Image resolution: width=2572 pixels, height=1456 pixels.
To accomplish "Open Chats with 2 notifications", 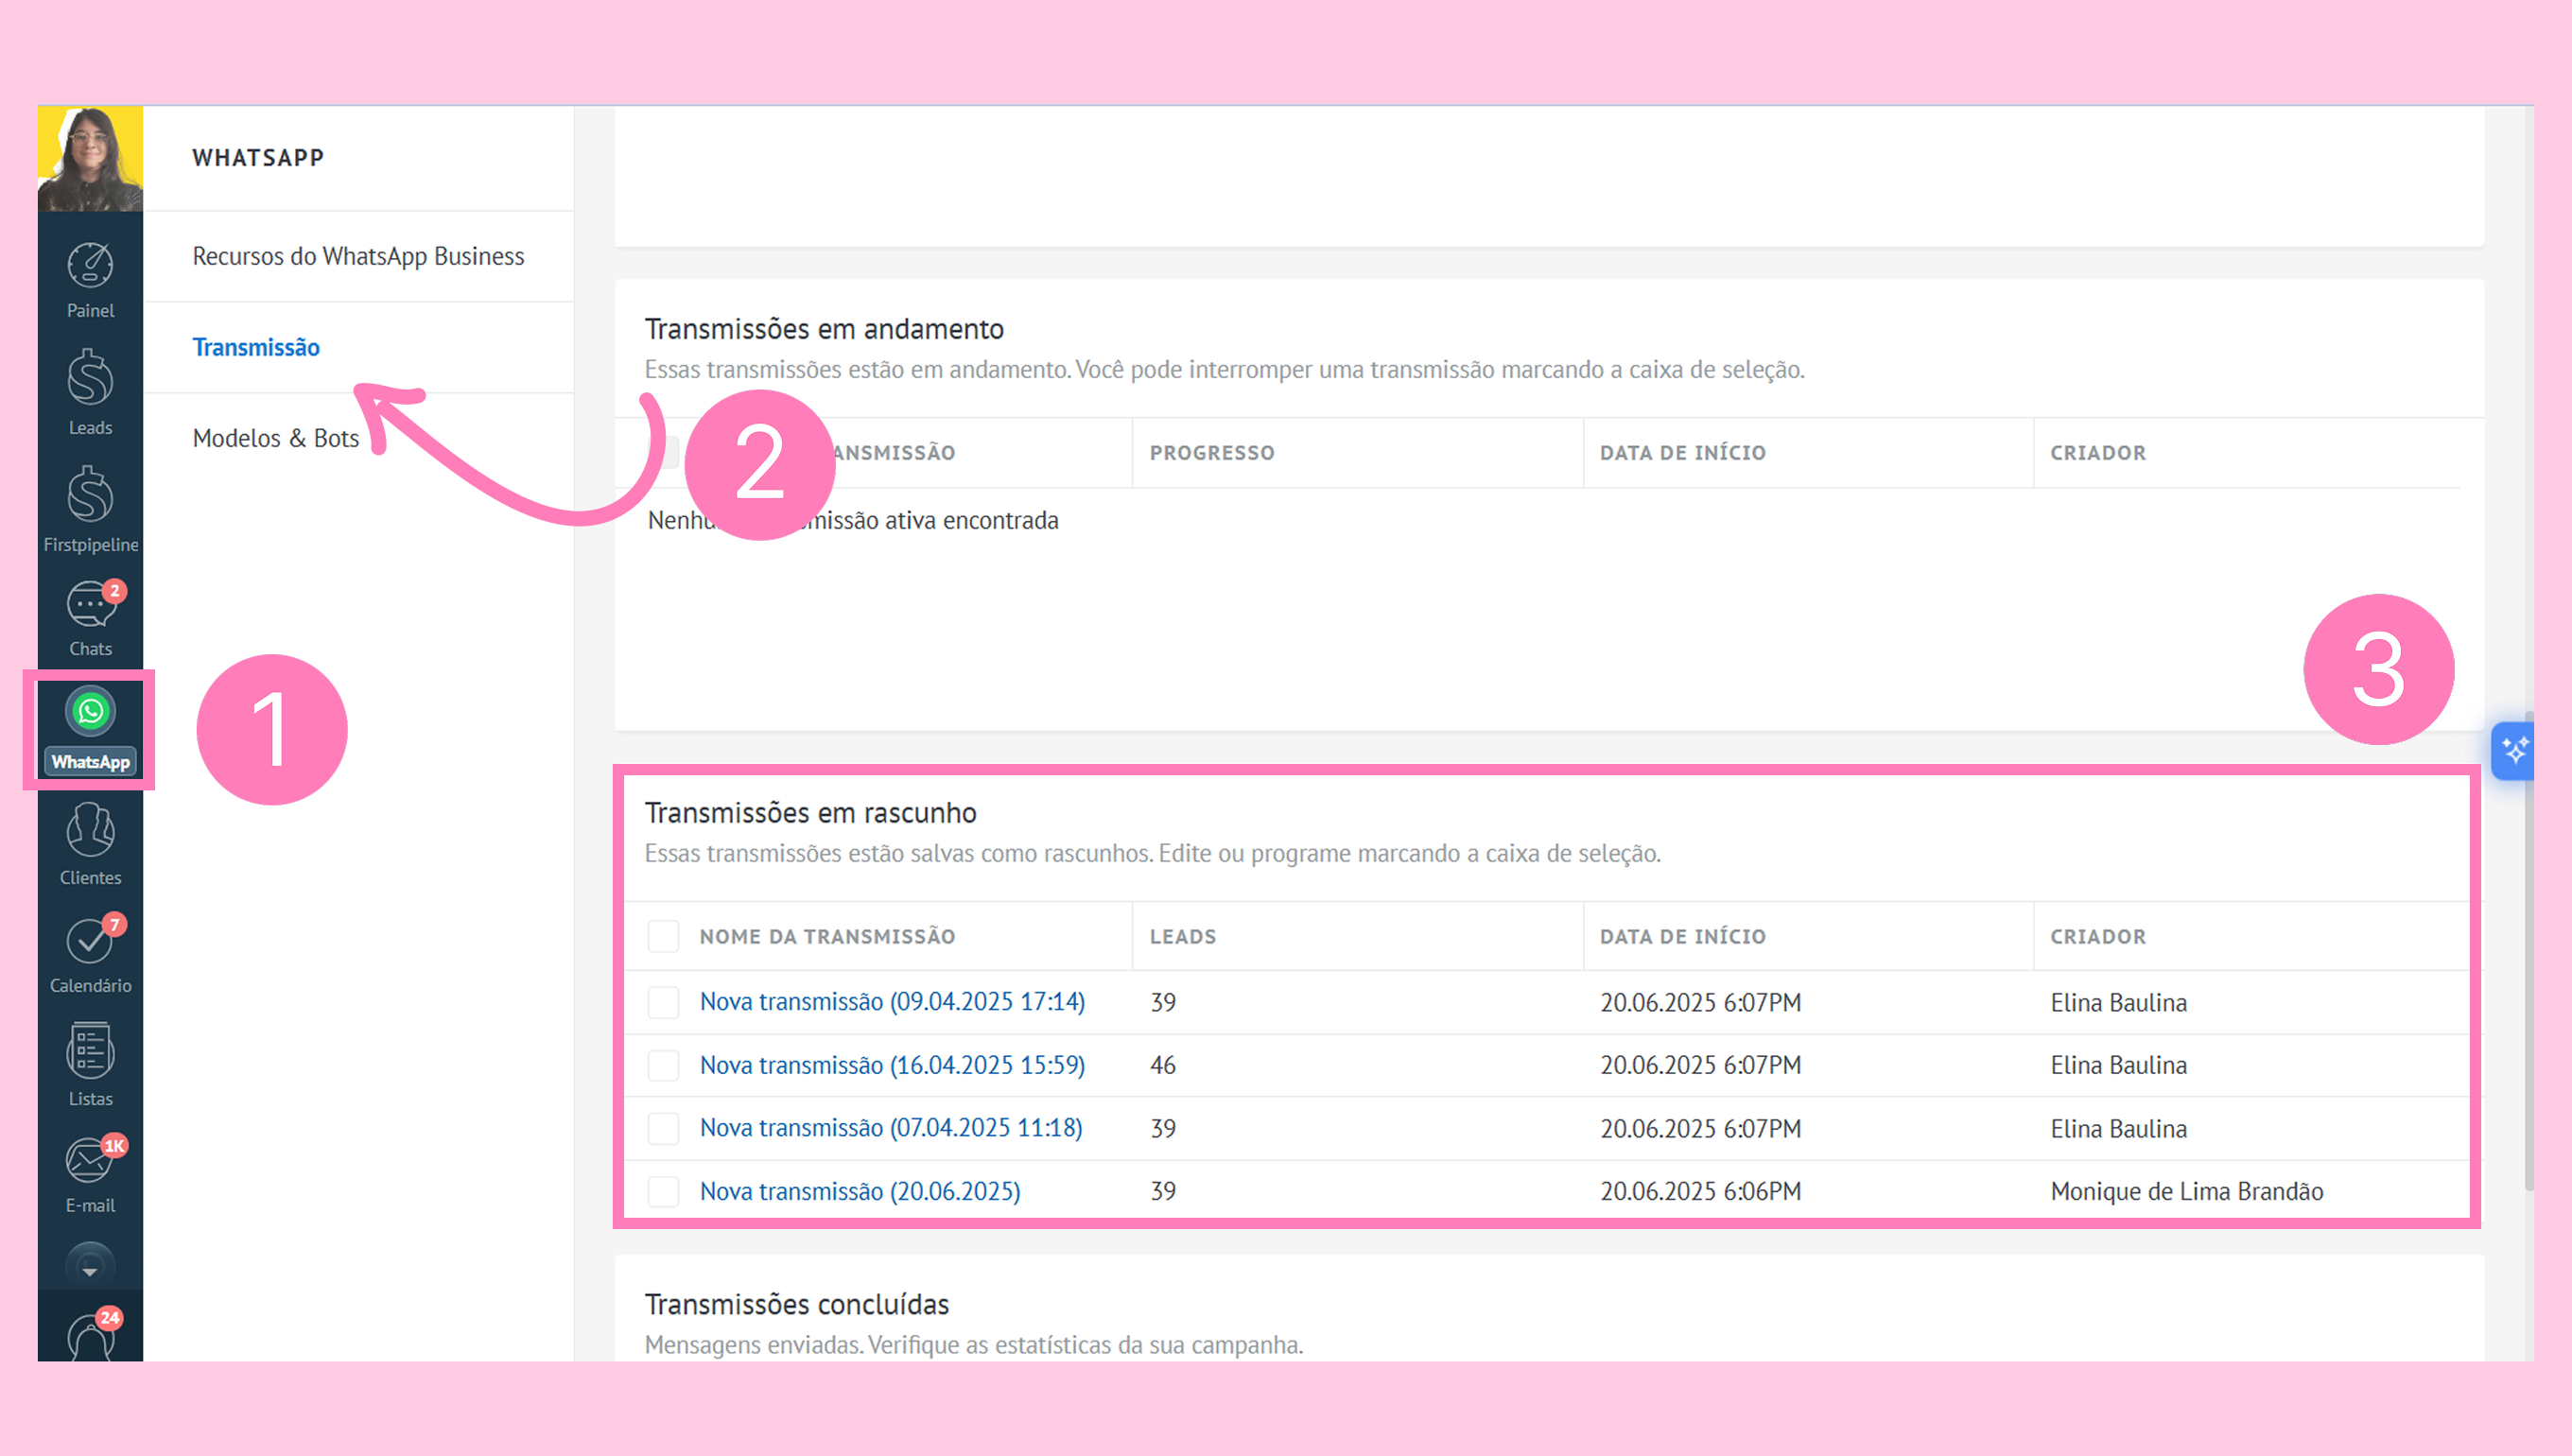I will click(x=90, y=618).
